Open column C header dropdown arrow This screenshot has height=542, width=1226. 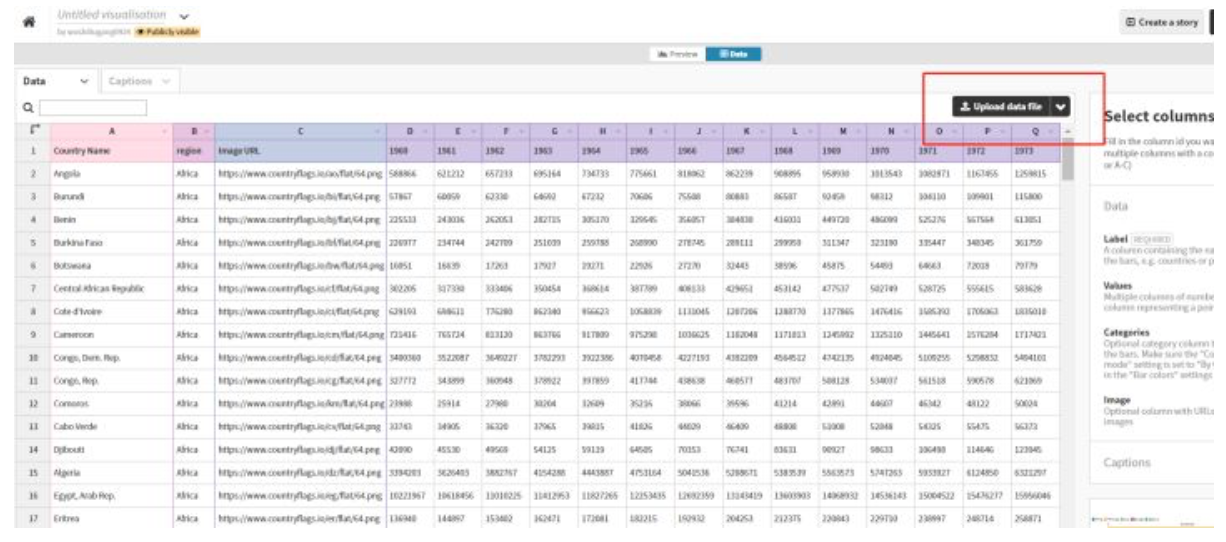(x=379, y=131)
